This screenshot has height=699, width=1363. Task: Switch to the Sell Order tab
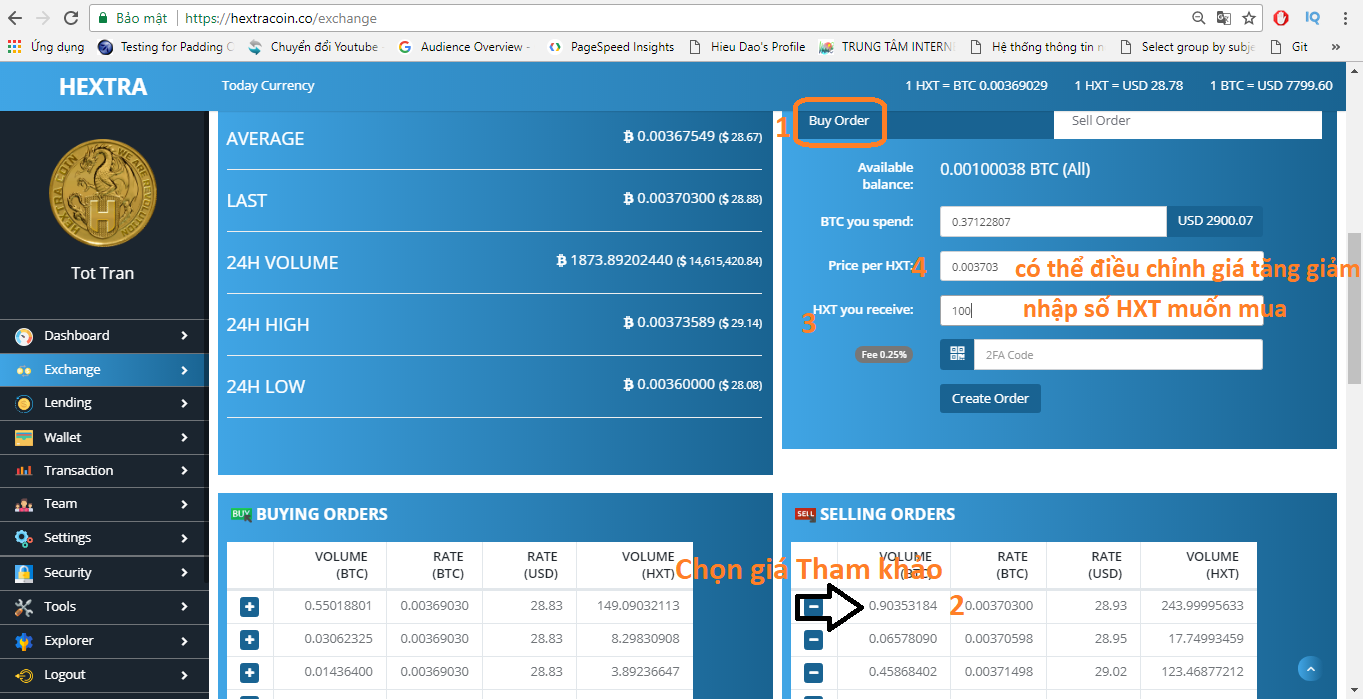tap(1187, 121)
